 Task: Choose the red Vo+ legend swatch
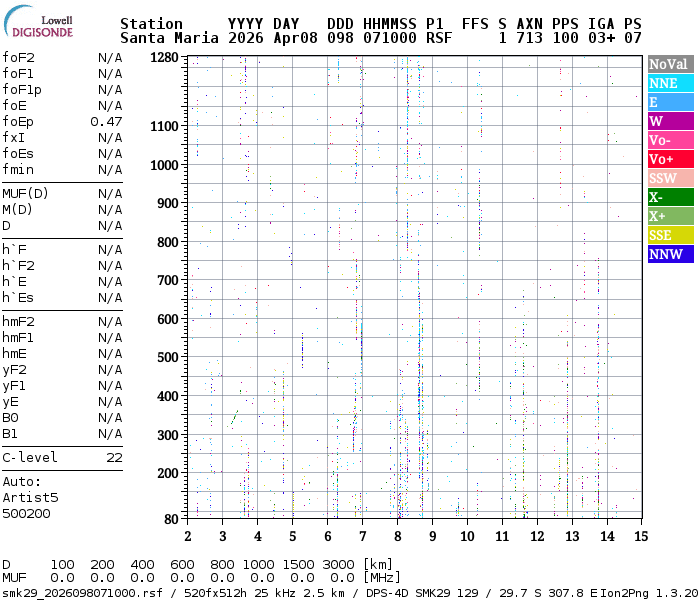click(670, 159)
